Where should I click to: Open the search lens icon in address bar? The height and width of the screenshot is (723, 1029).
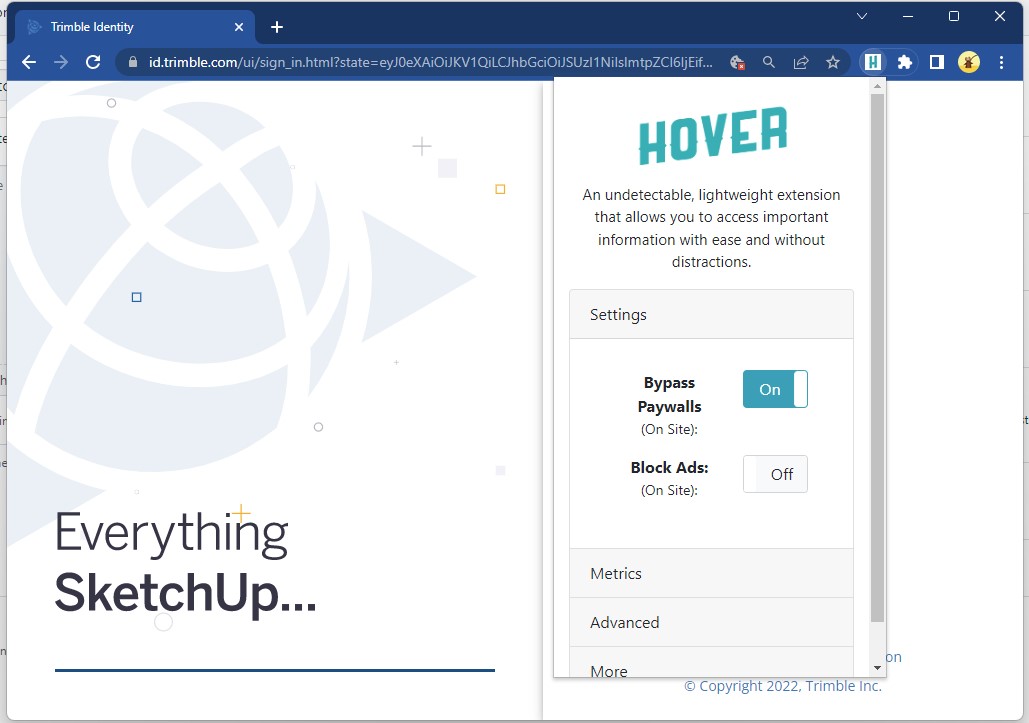click(768, 62)
